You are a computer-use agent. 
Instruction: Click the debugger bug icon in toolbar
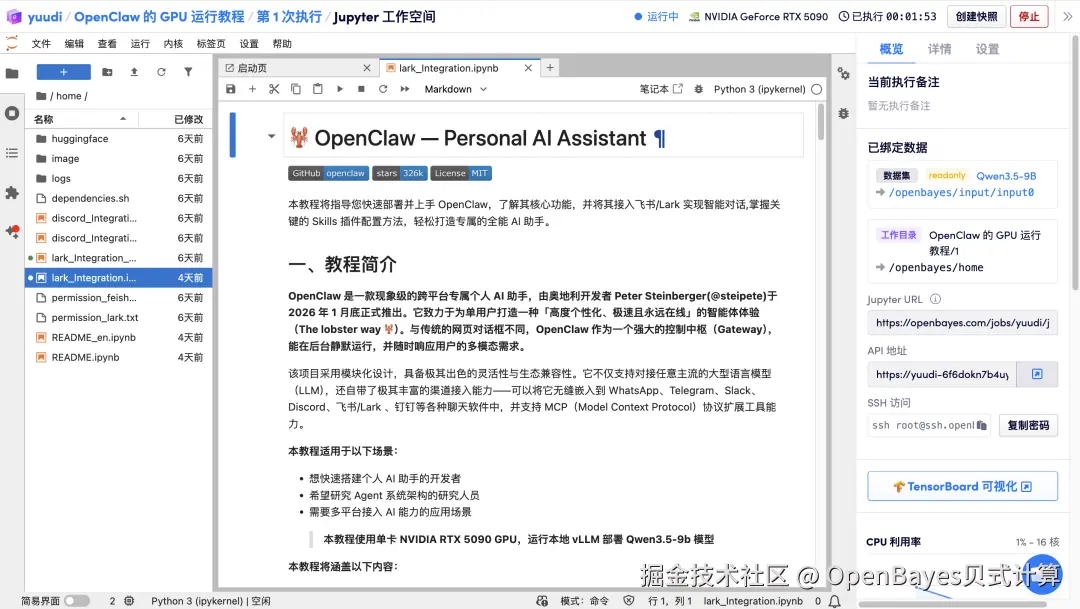698,89
